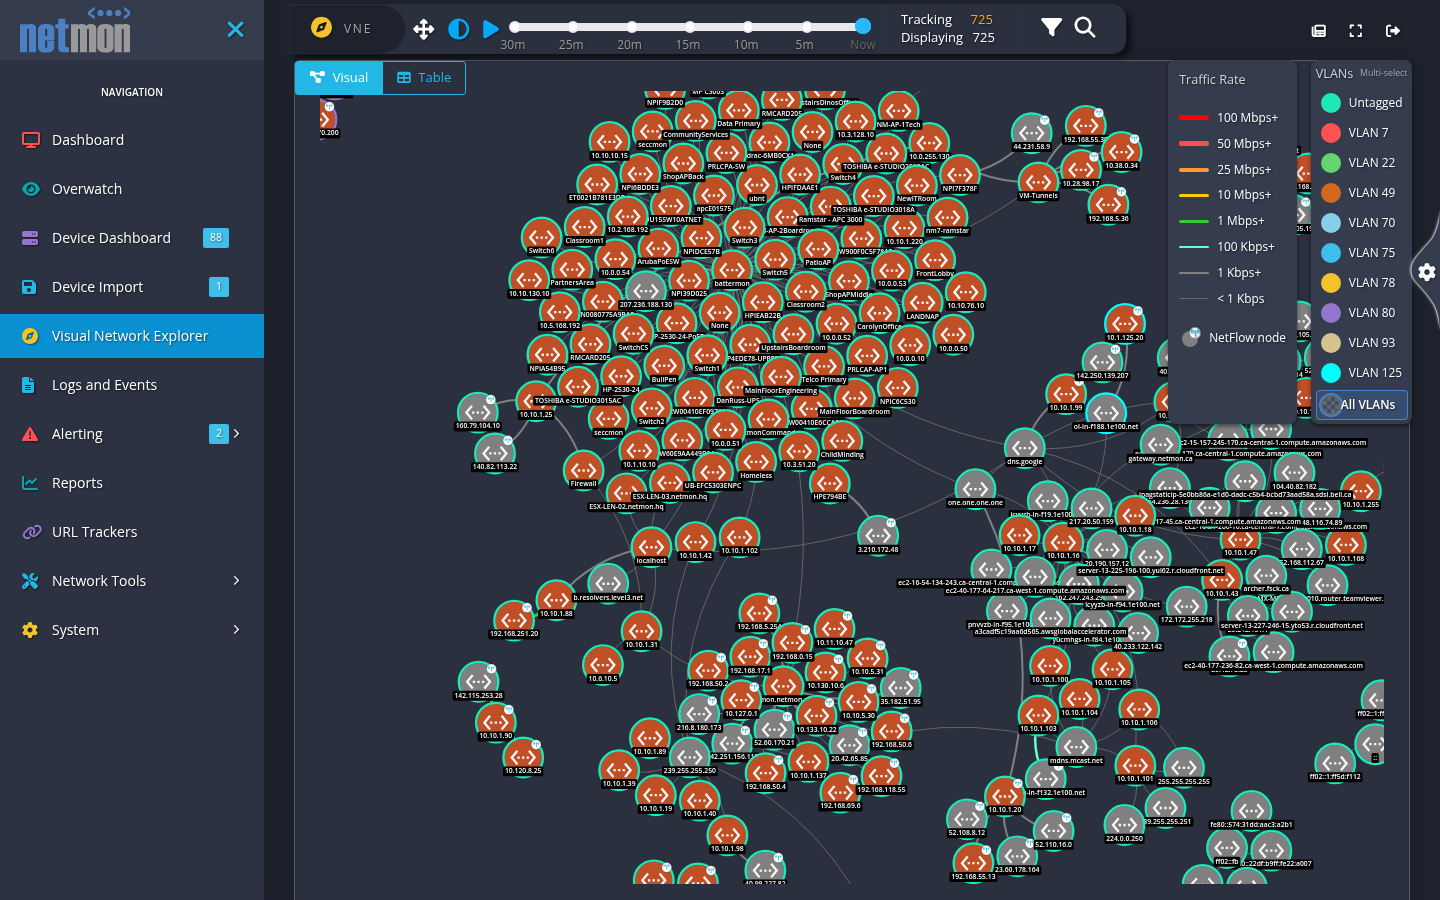
Task: Switch to Visual tab
Action: (339, 78)
